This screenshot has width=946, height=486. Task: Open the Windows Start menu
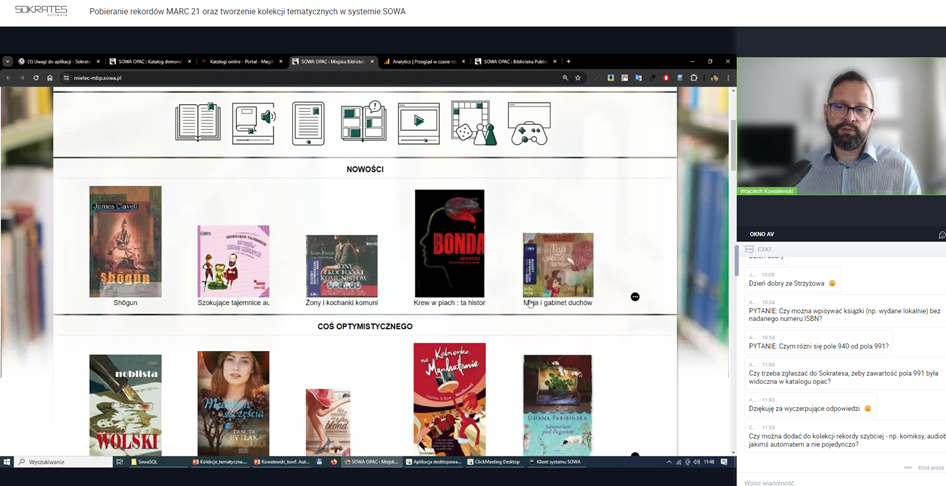7,462
